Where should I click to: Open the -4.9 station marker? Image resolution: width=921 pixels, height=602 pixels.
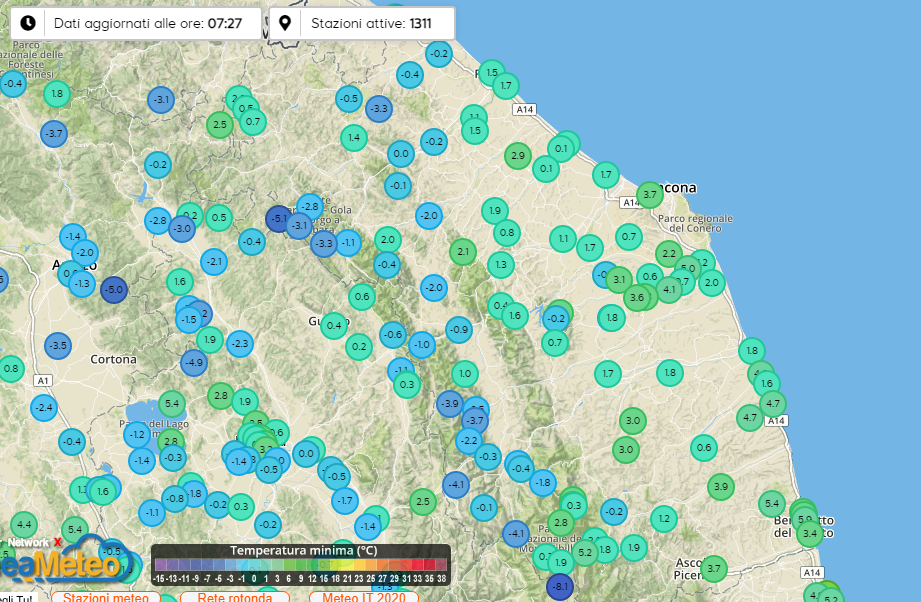click(194, 363)
